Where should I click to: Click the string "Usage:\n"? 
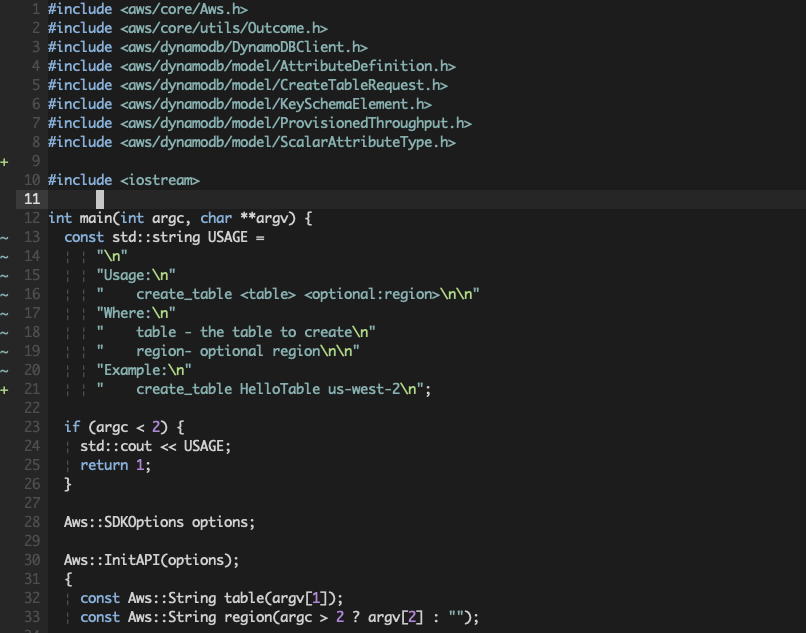[136, 275]
